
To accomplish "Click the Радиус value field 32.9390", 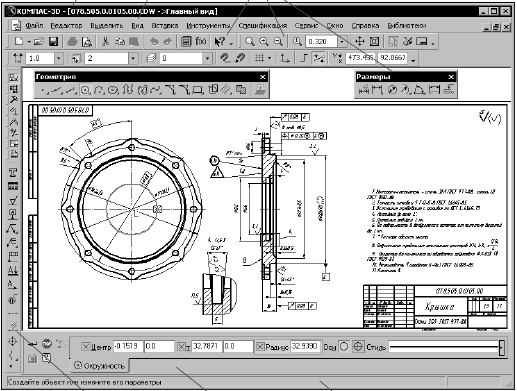I will coord(305,346).
